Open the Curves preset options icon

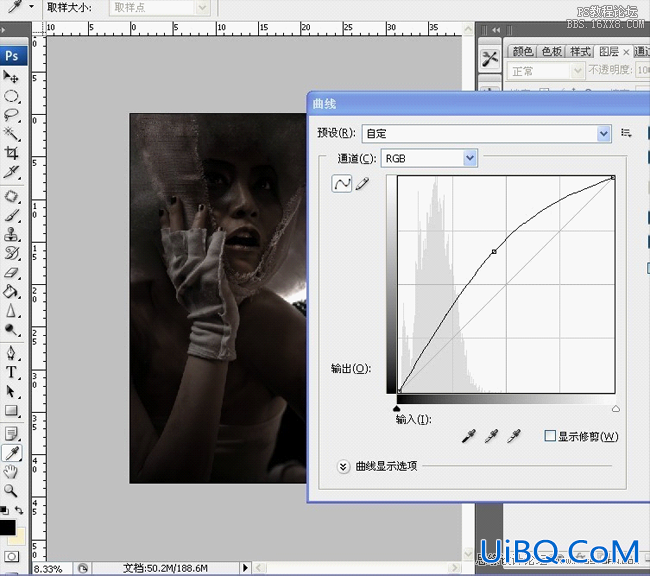(x=626, y=133)
